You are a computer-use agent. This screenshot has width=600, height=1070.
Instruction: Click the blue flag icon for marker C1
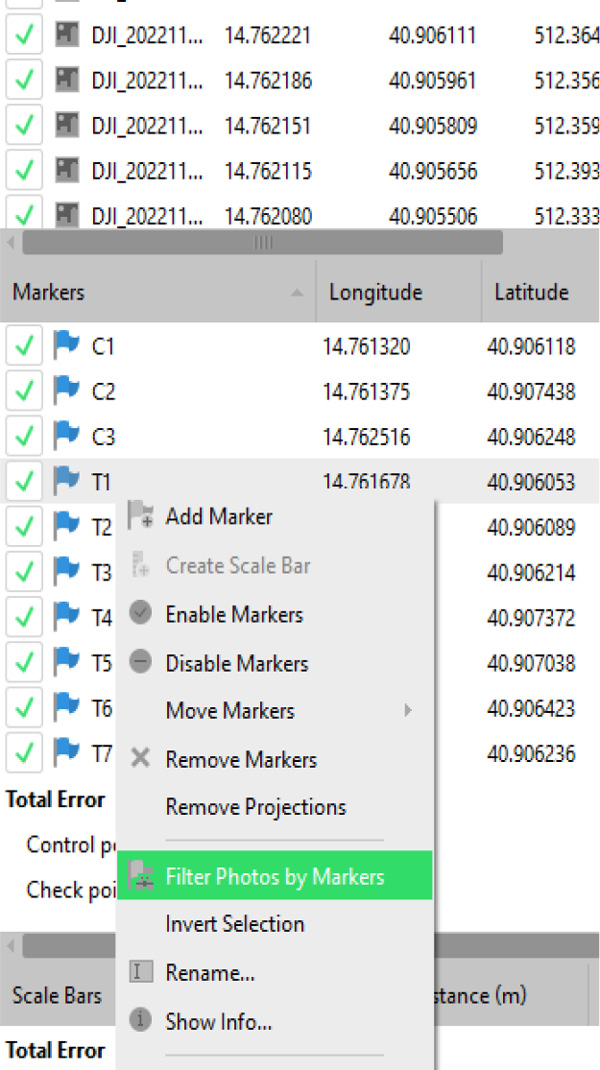point(66,346)
